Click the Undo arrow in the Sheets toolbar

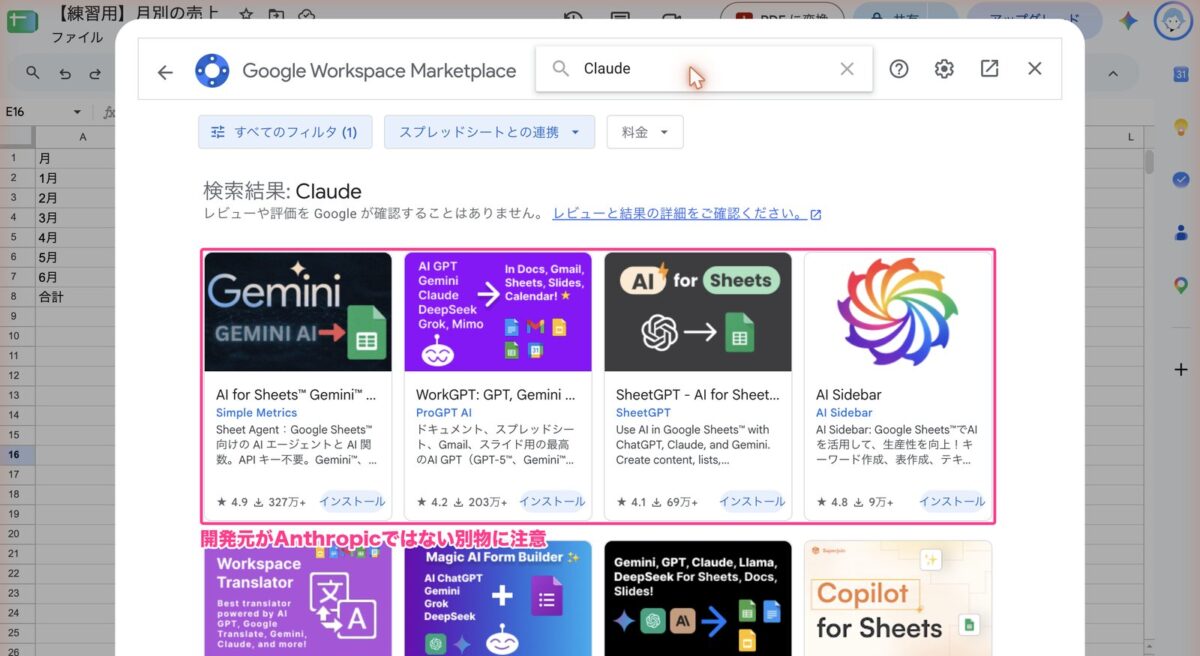65,73
